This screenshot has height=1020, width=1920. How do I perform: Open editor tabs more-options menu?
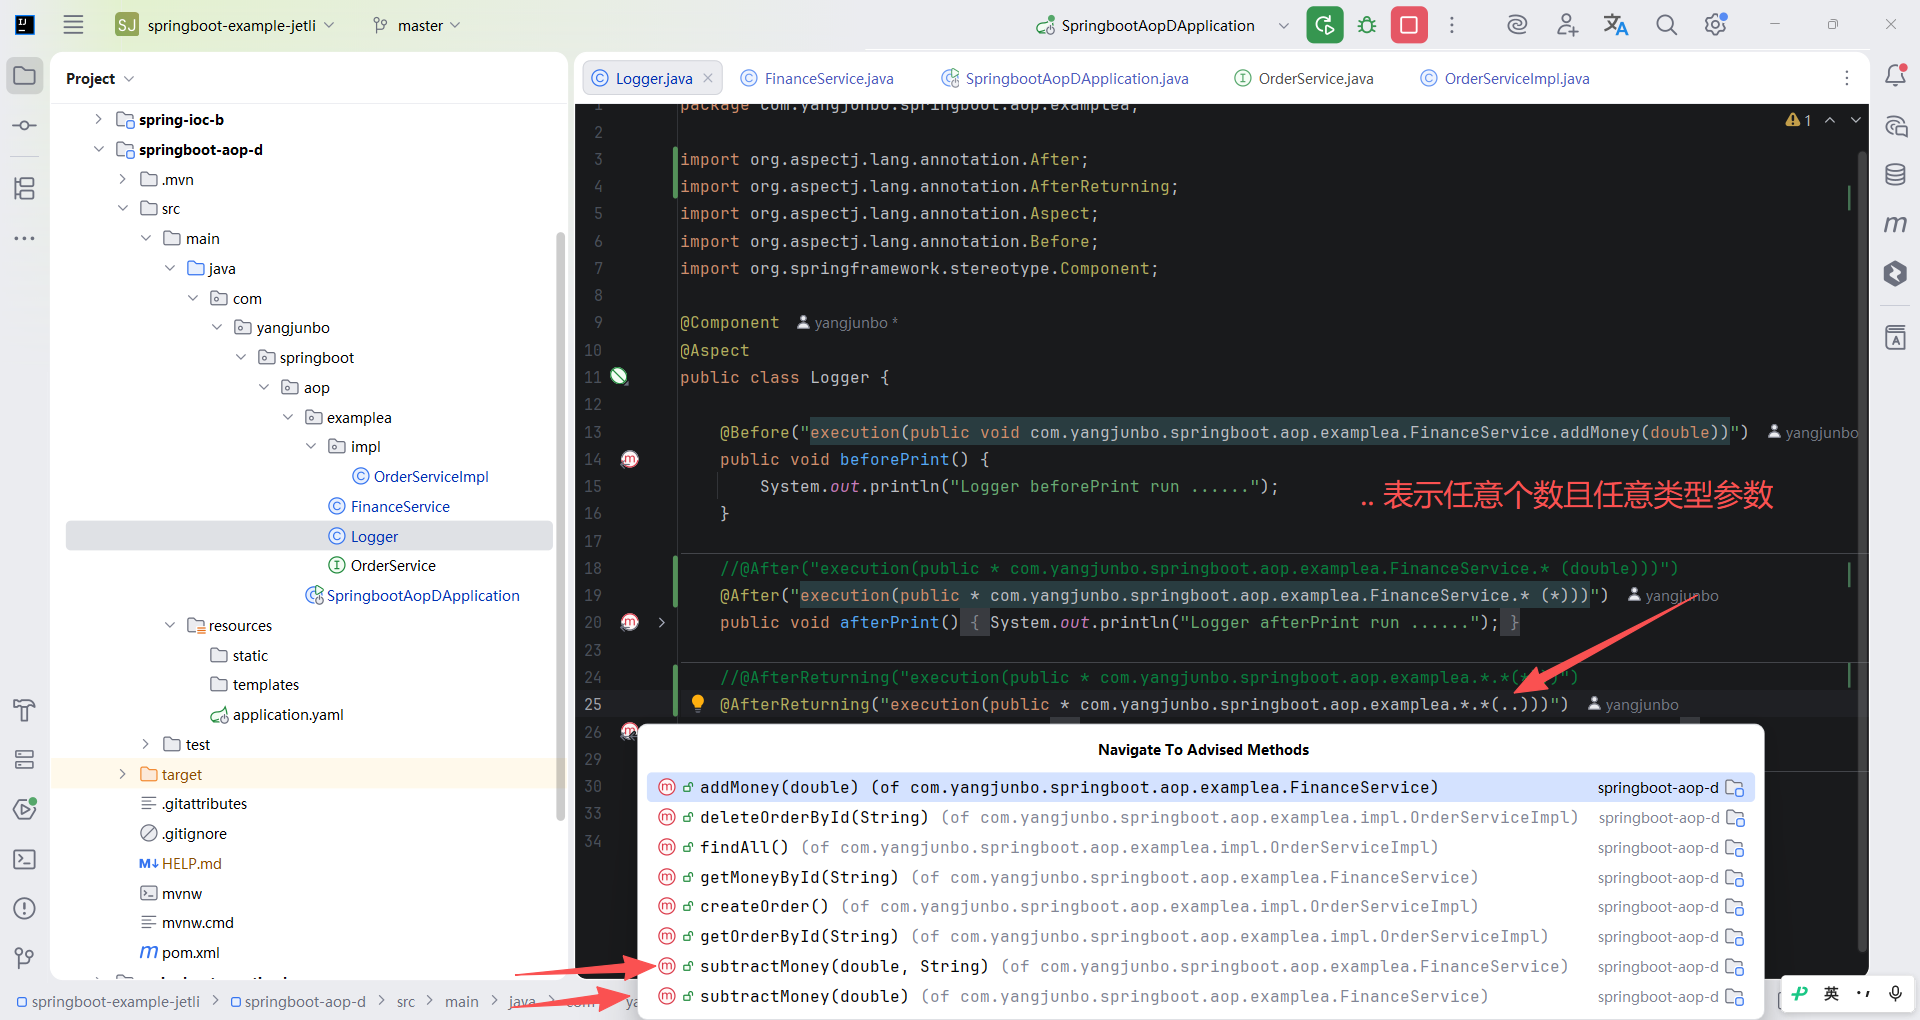point(1847,78)
